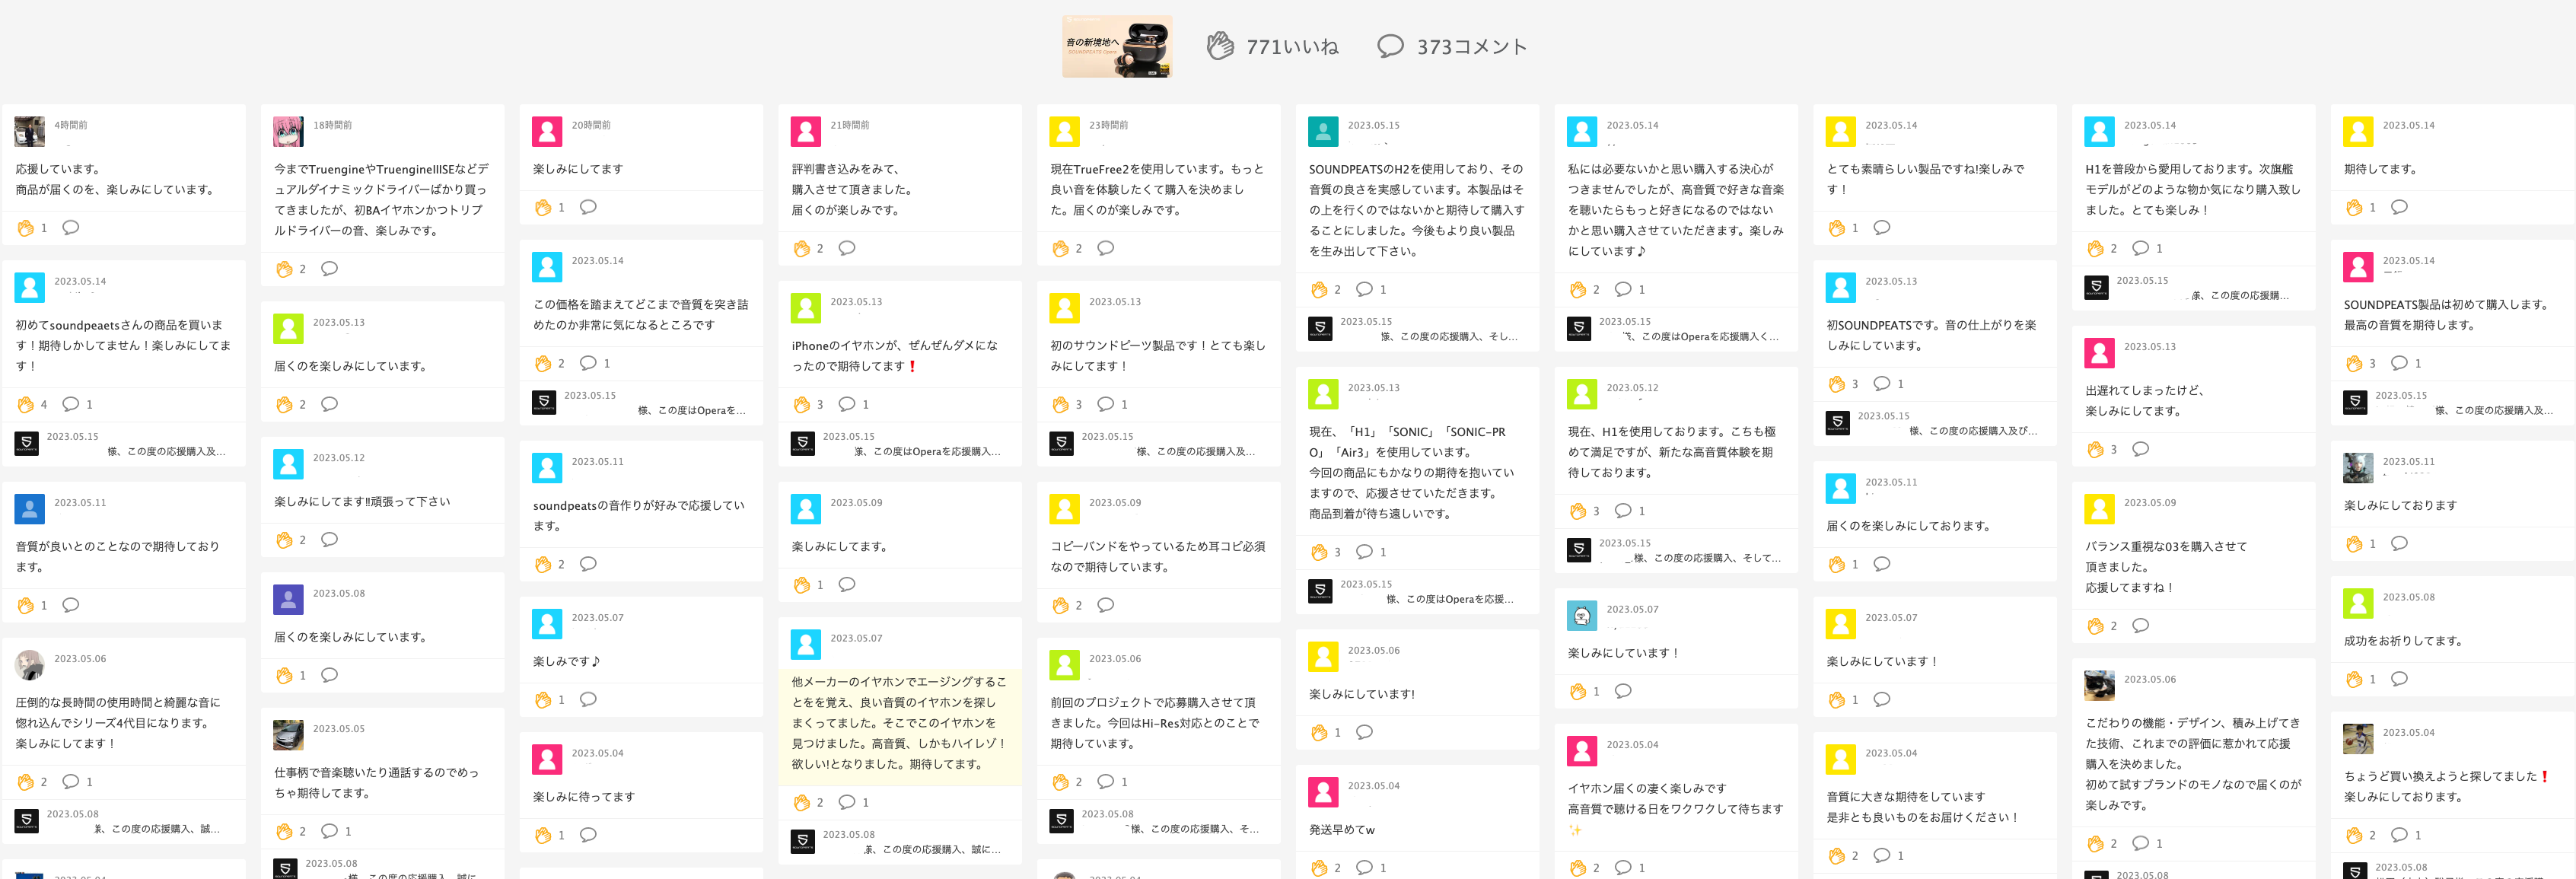
Task: Click comment bubble under 成功をお祈りしてます
Action: (x=2399, y=679)
